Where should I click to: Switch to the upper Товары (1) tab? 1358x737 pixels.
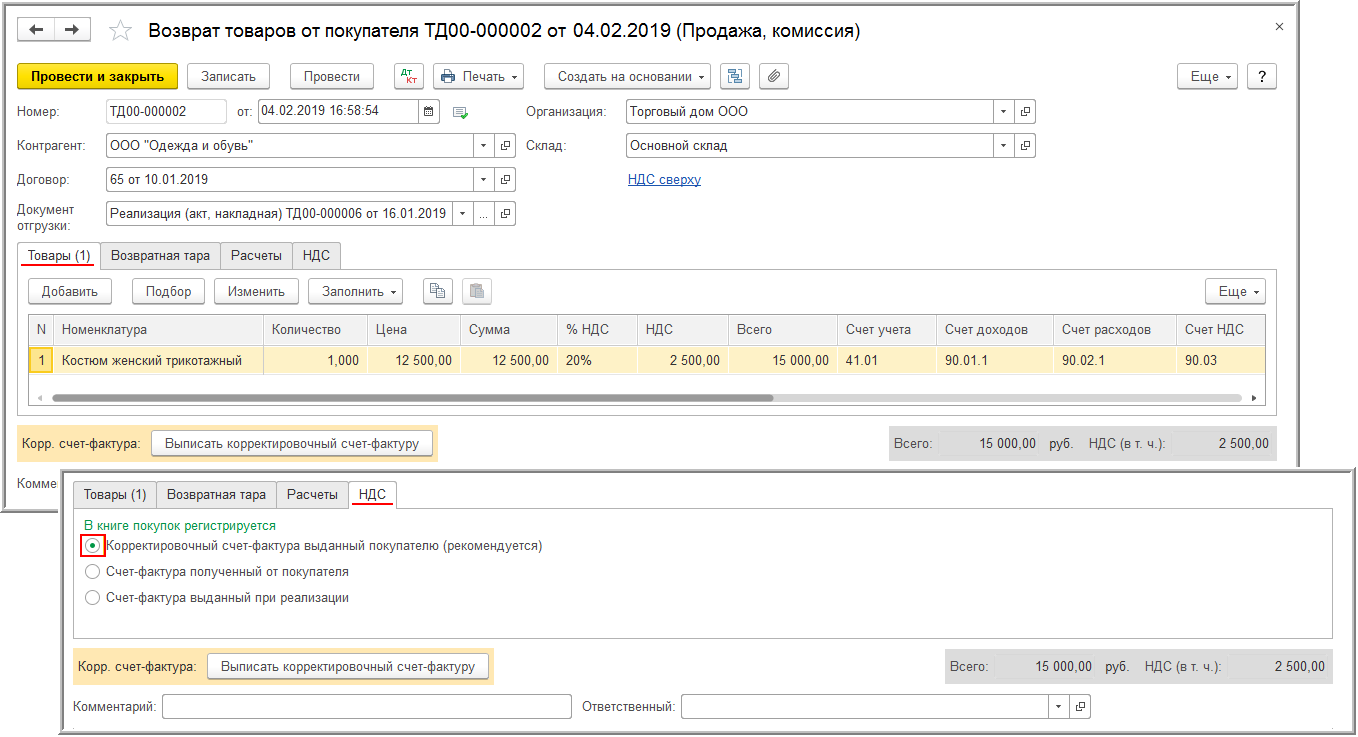[x=59, y=255]
